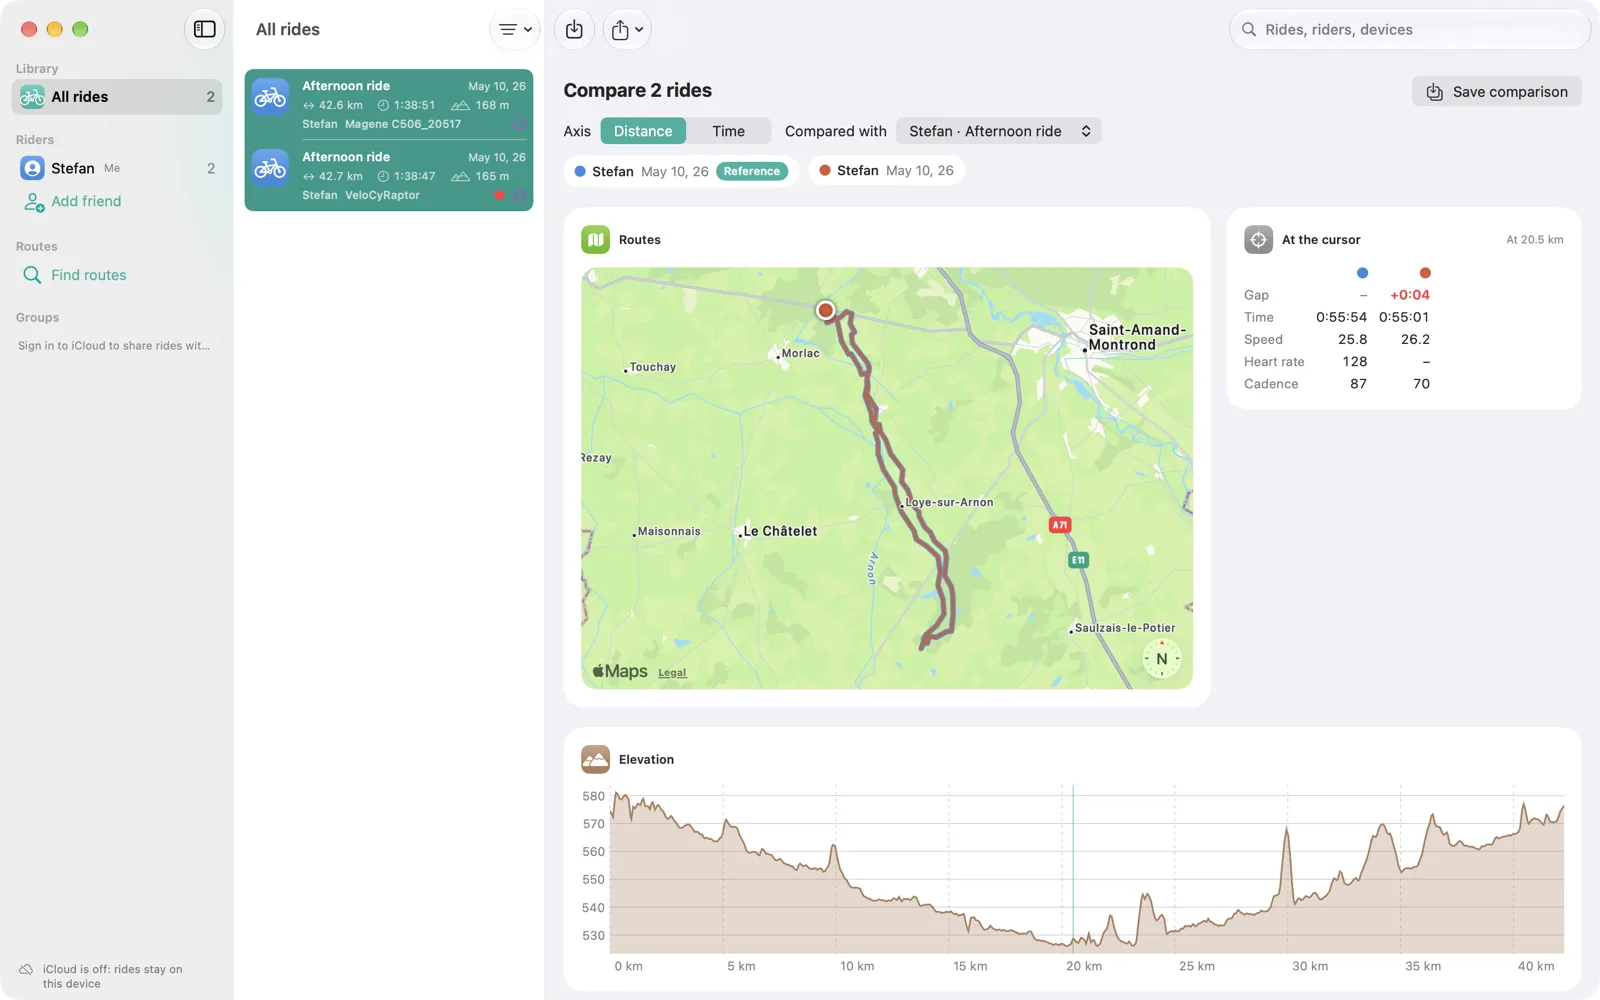Click bike icon of the Magene ride

[270, 97]
